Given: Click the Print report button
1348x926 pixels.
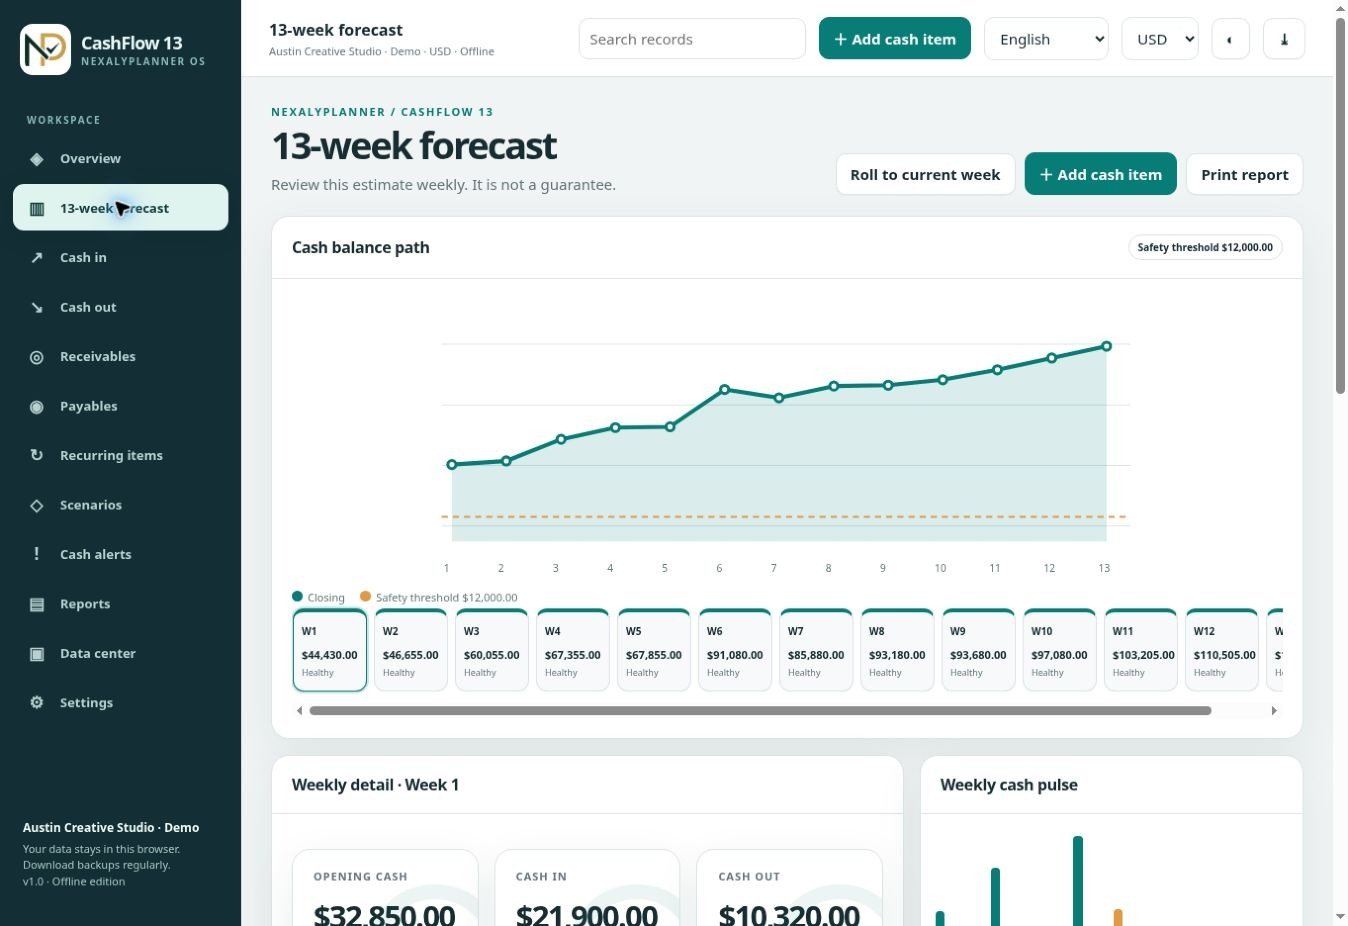Looking at the screenshot, I should click(1244, 174).
